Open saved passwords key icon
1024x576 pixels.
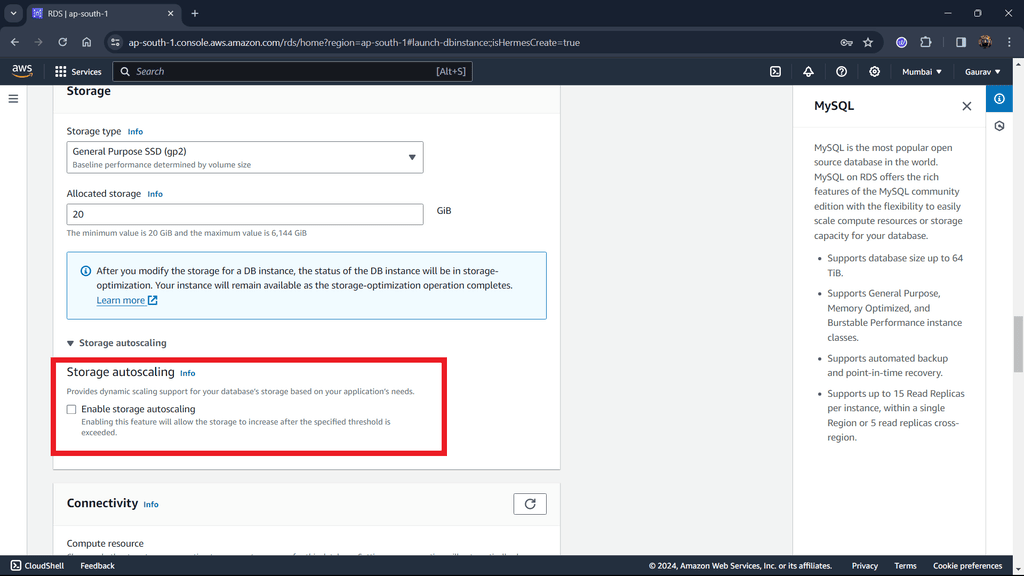pos(846,42)
